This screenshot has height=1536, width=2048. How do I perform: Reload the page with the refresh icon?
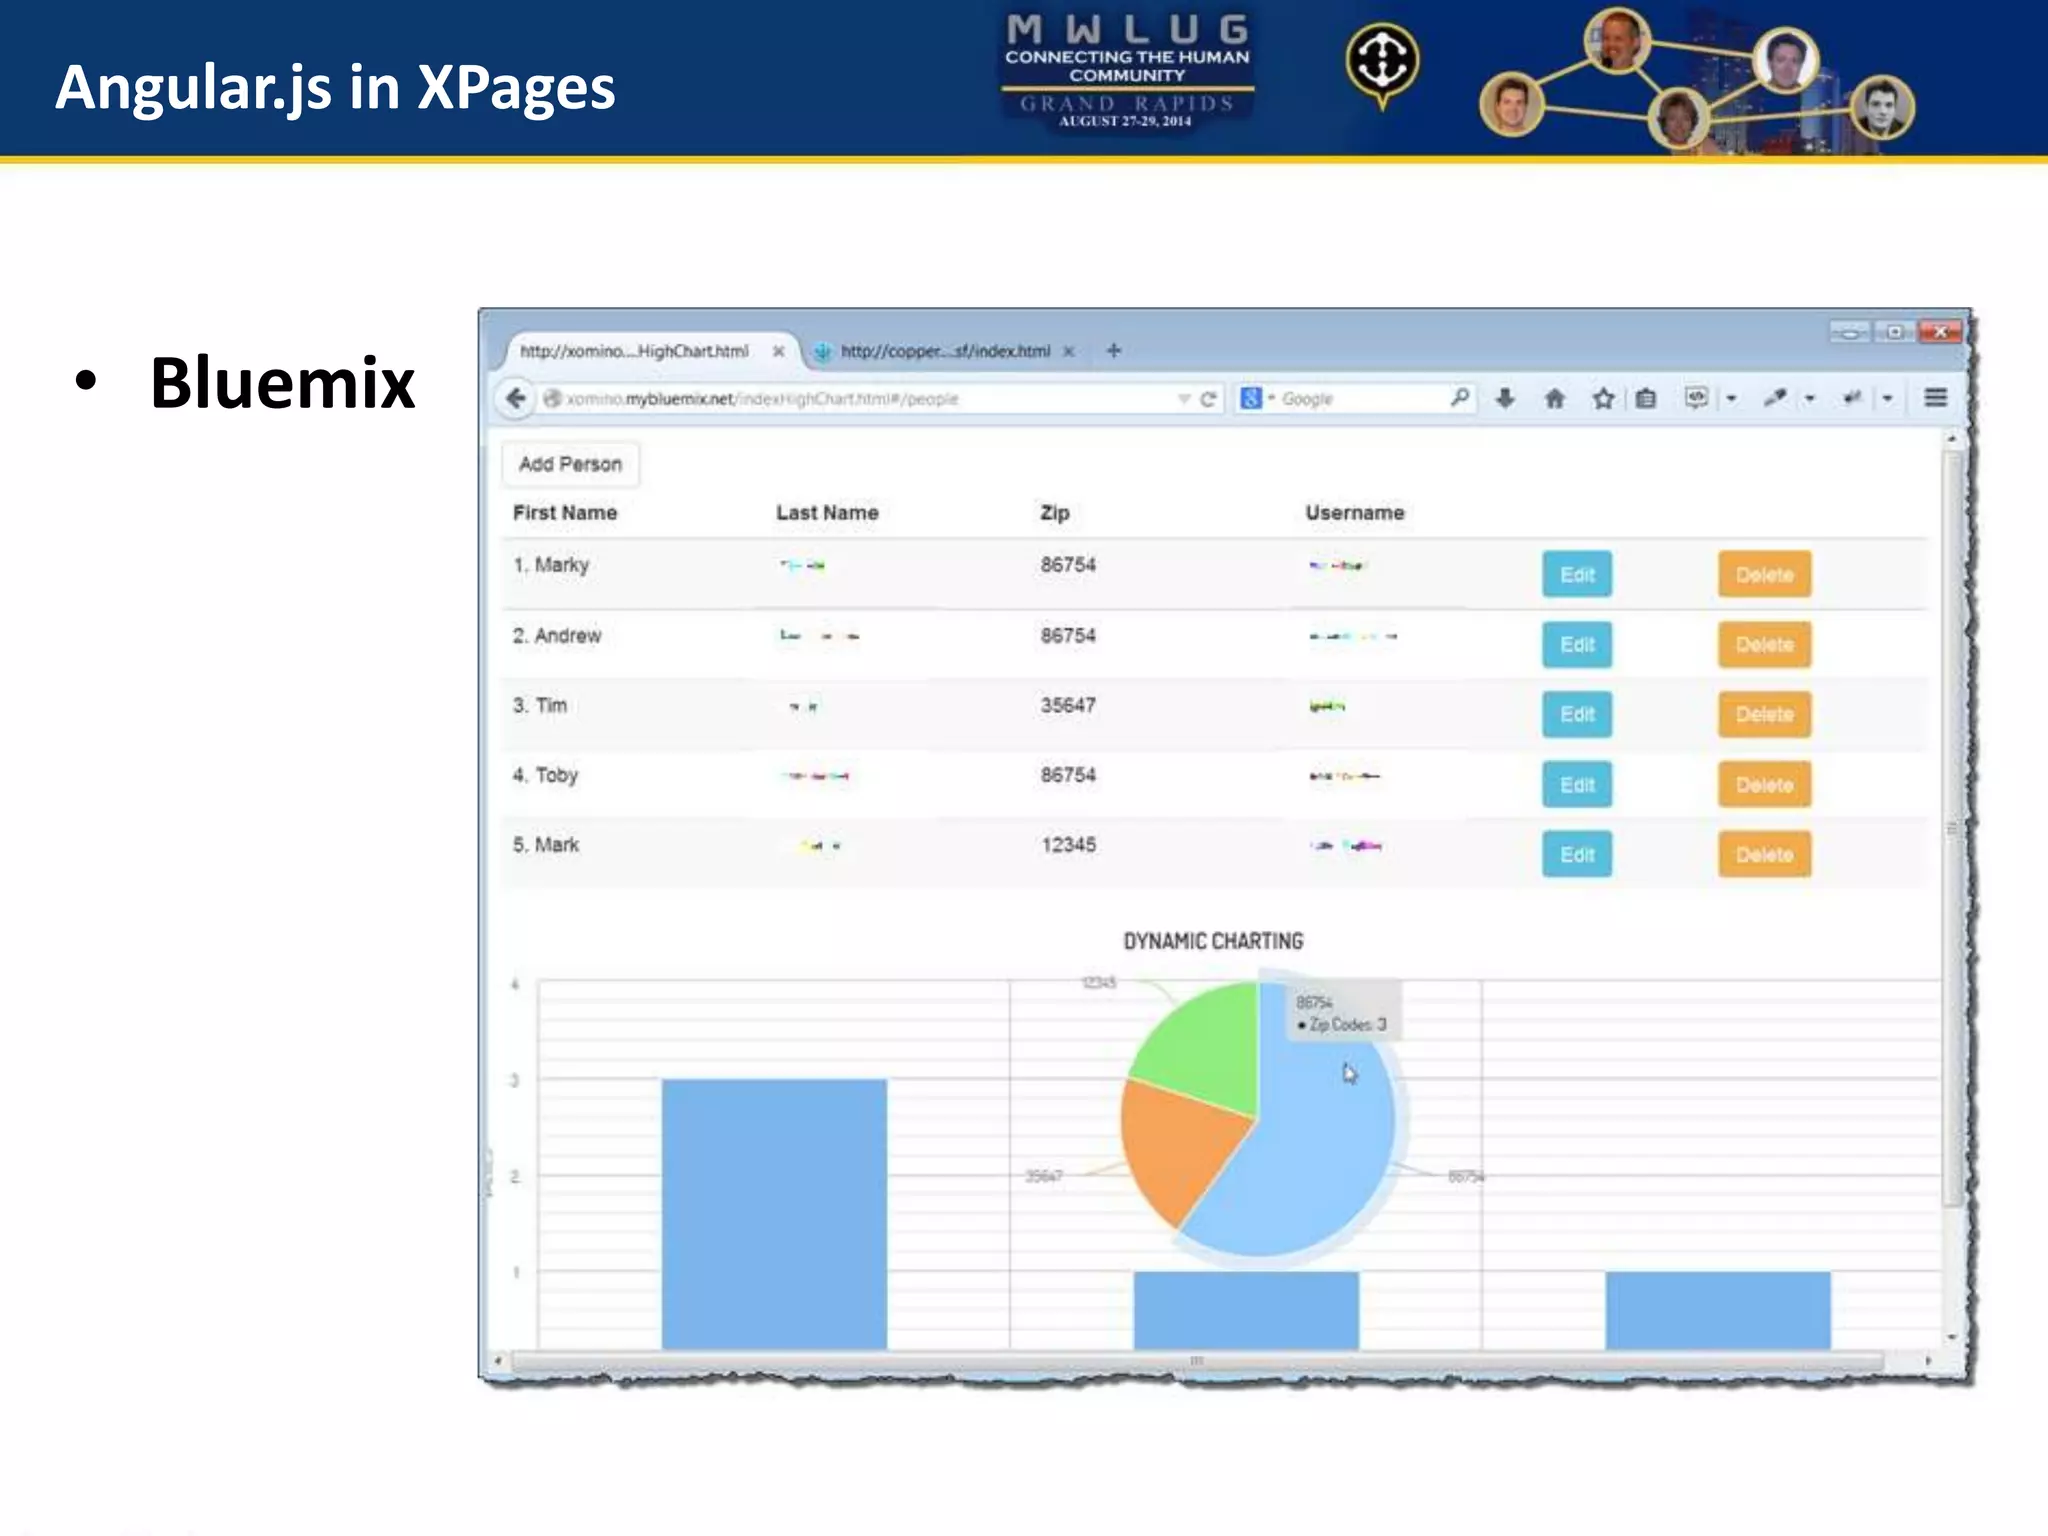(x=1208, y=399)
